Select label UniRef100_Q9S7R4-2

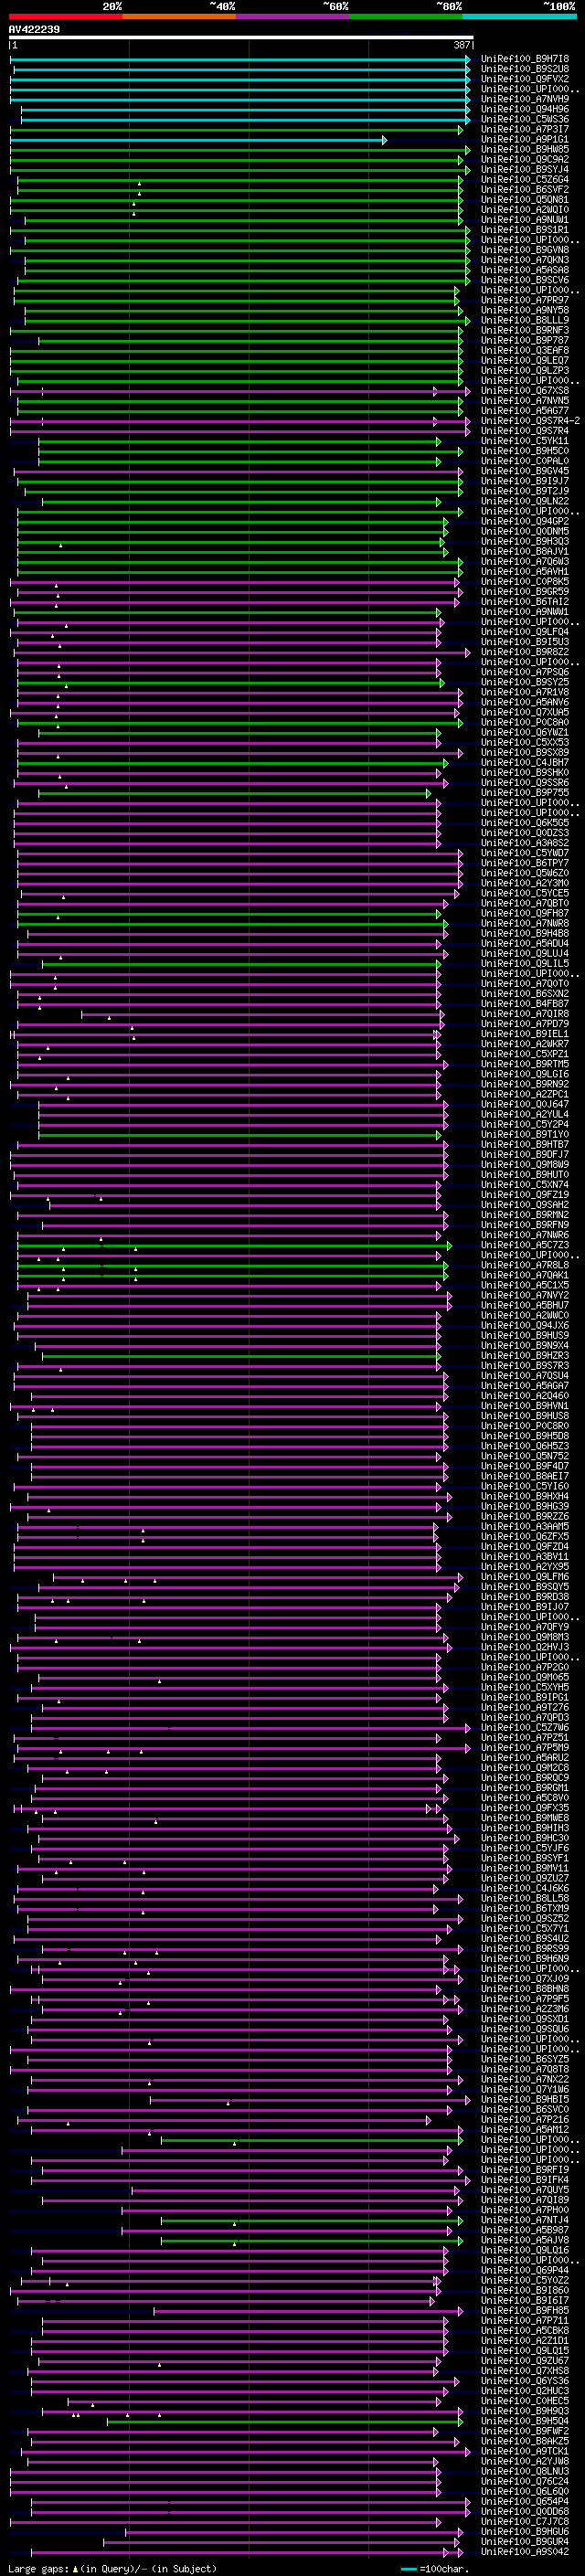(x=530, y=421)
